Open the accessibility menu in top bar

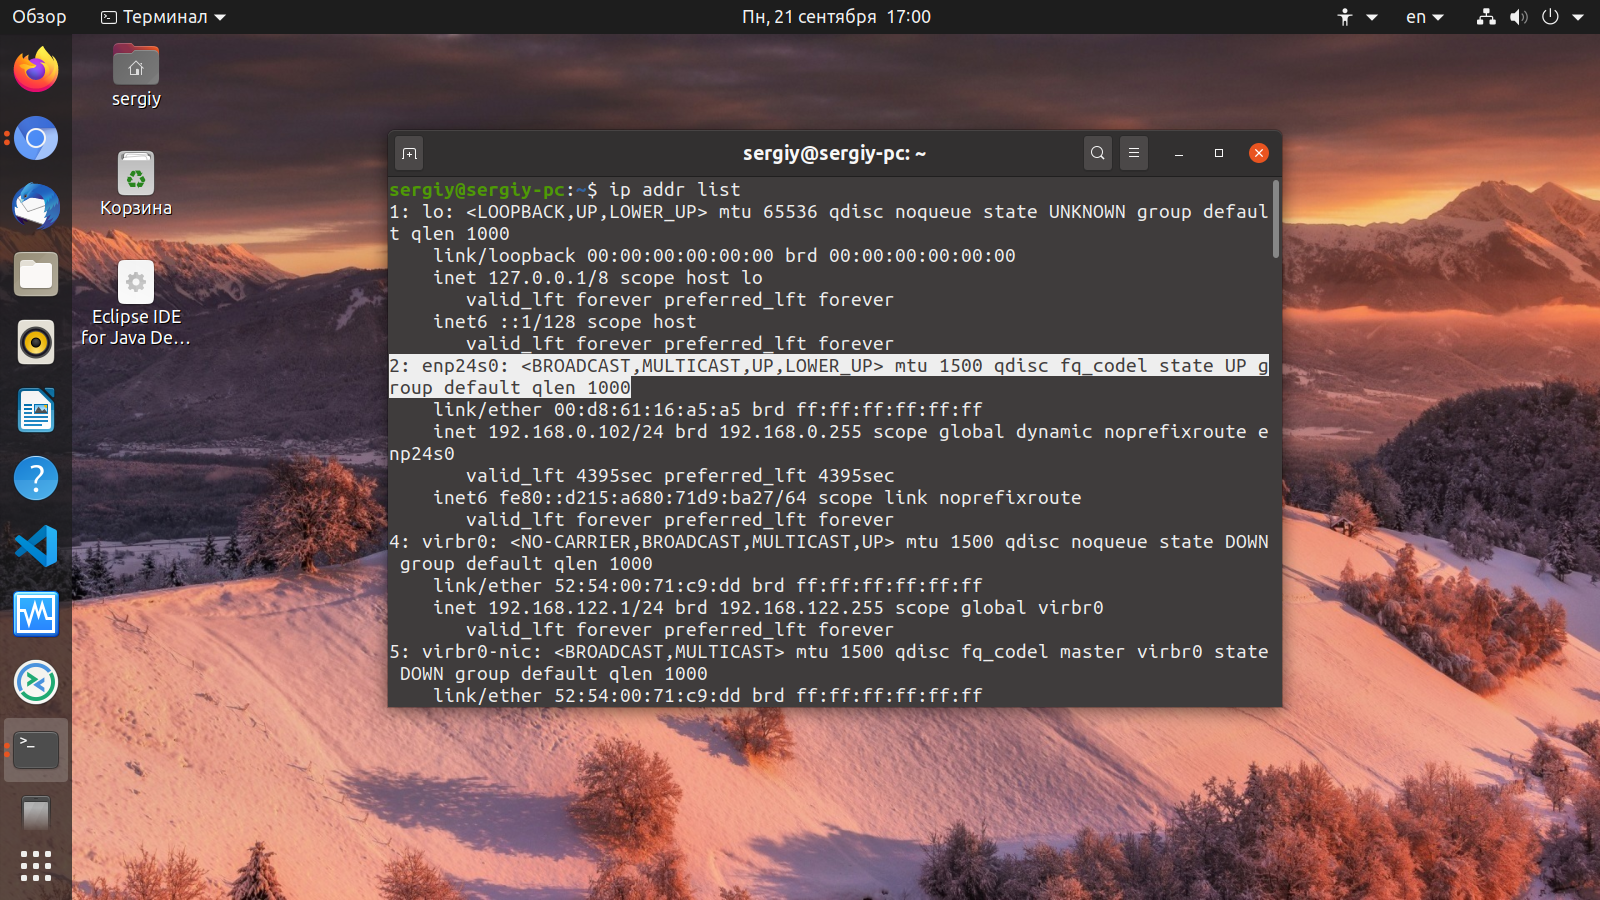(1356, 17)
